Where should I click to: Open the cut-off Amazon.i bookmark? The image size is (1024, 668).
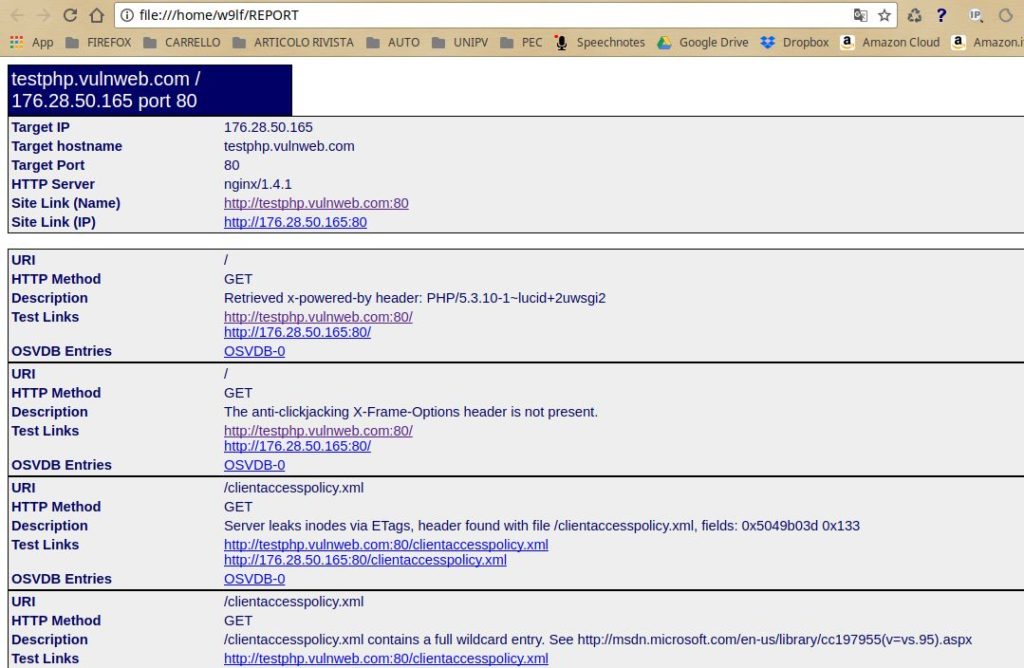[x=987, y=42]
